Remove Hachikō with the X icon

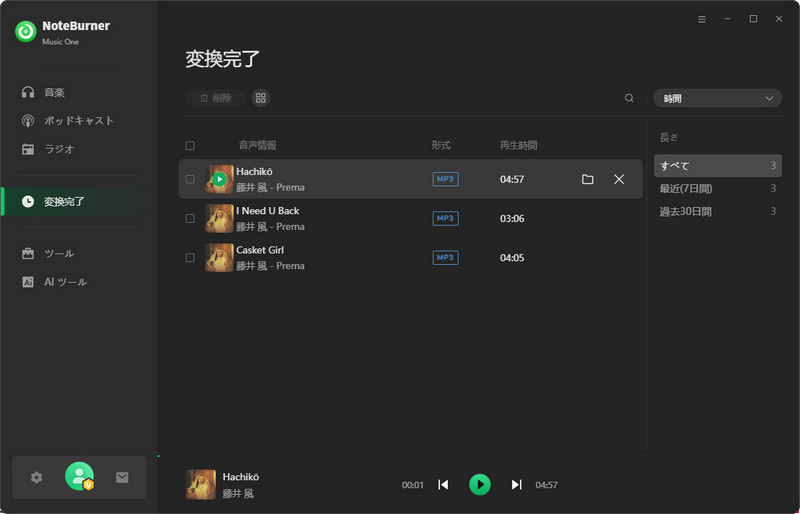click(619, 179)
